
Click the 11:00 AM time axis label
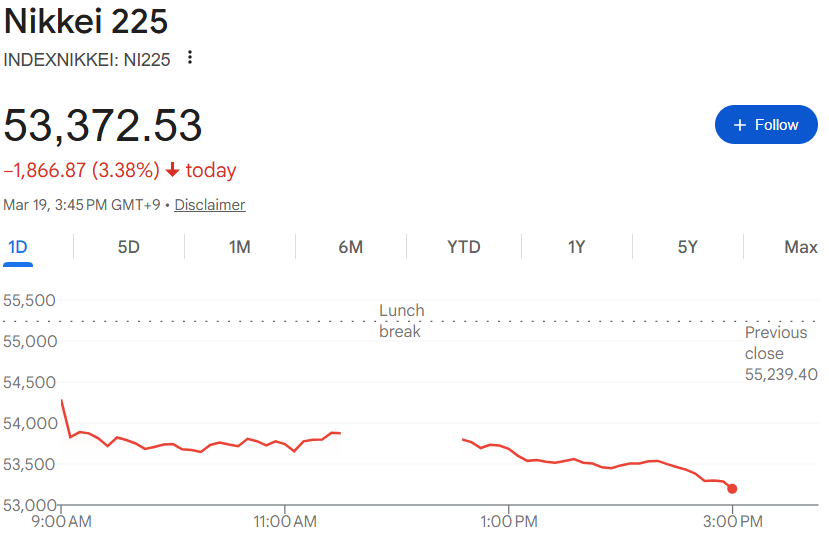pos(285,521)
